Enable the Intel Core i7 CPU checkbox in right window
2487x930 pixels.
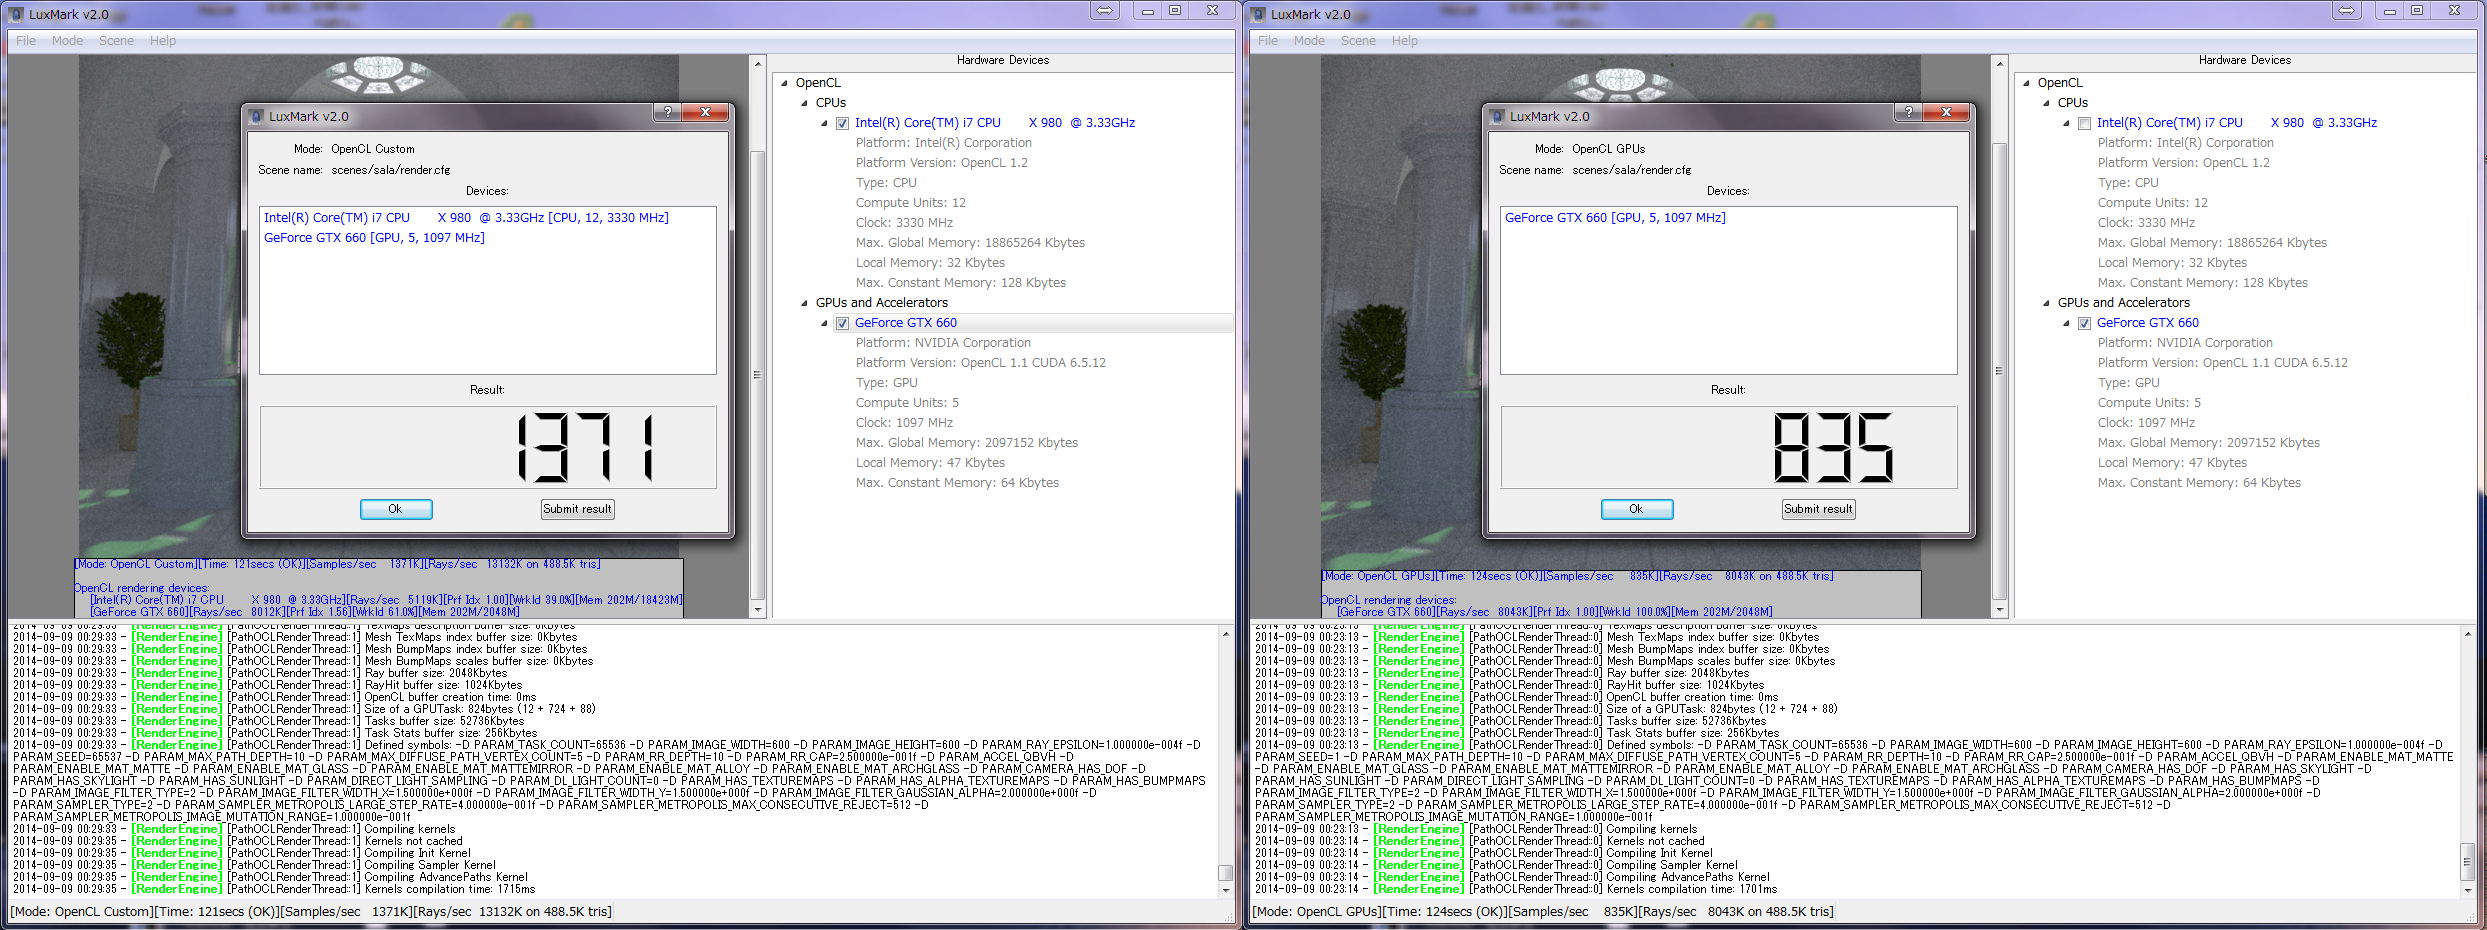2084,124
